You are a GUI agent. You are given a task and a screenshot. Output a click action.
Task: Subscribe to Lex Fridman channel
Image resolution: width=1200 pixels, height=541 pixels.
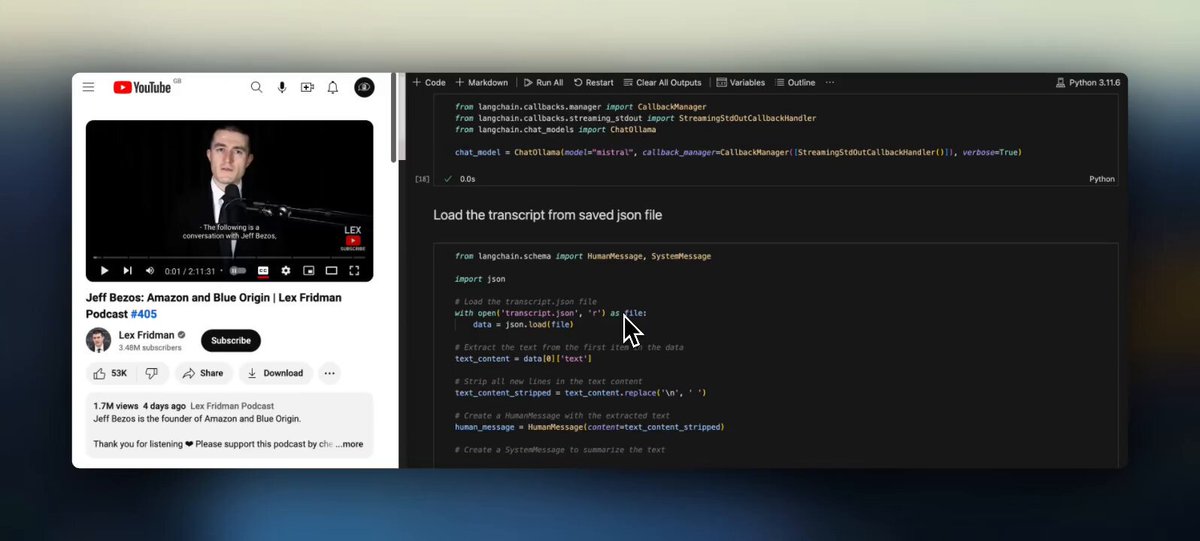(x=231, y=341)
